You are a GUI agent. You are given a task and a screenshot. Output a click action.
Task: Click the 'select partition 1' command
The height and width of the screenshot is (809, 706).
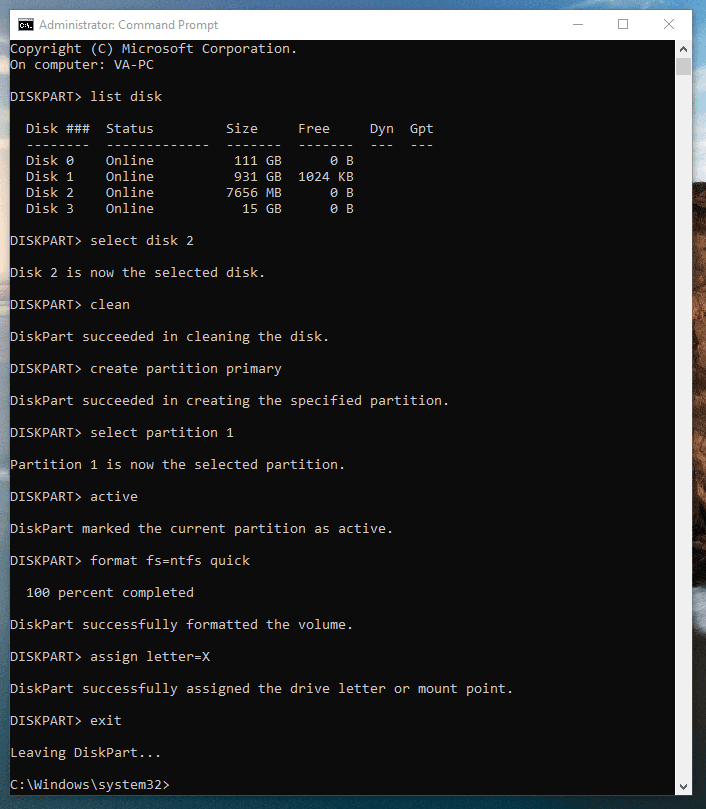tap(162, 433)
